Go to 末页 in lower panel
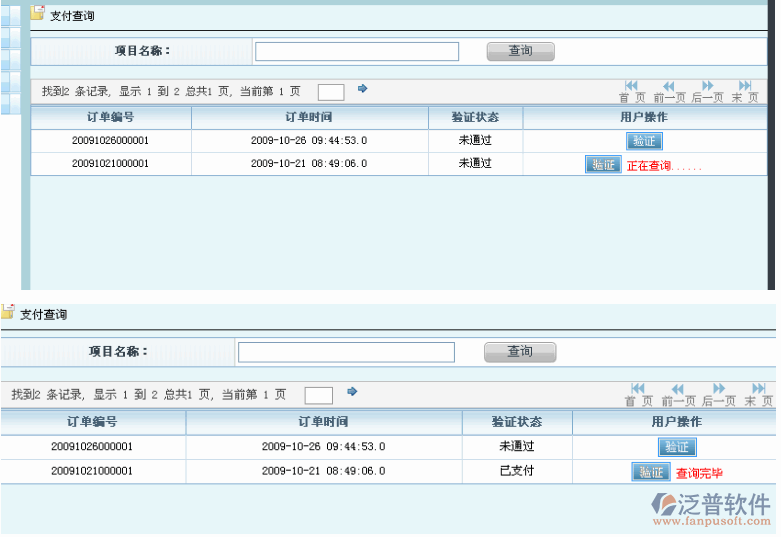This screenshot has height=537, width=781. [759, 395]
